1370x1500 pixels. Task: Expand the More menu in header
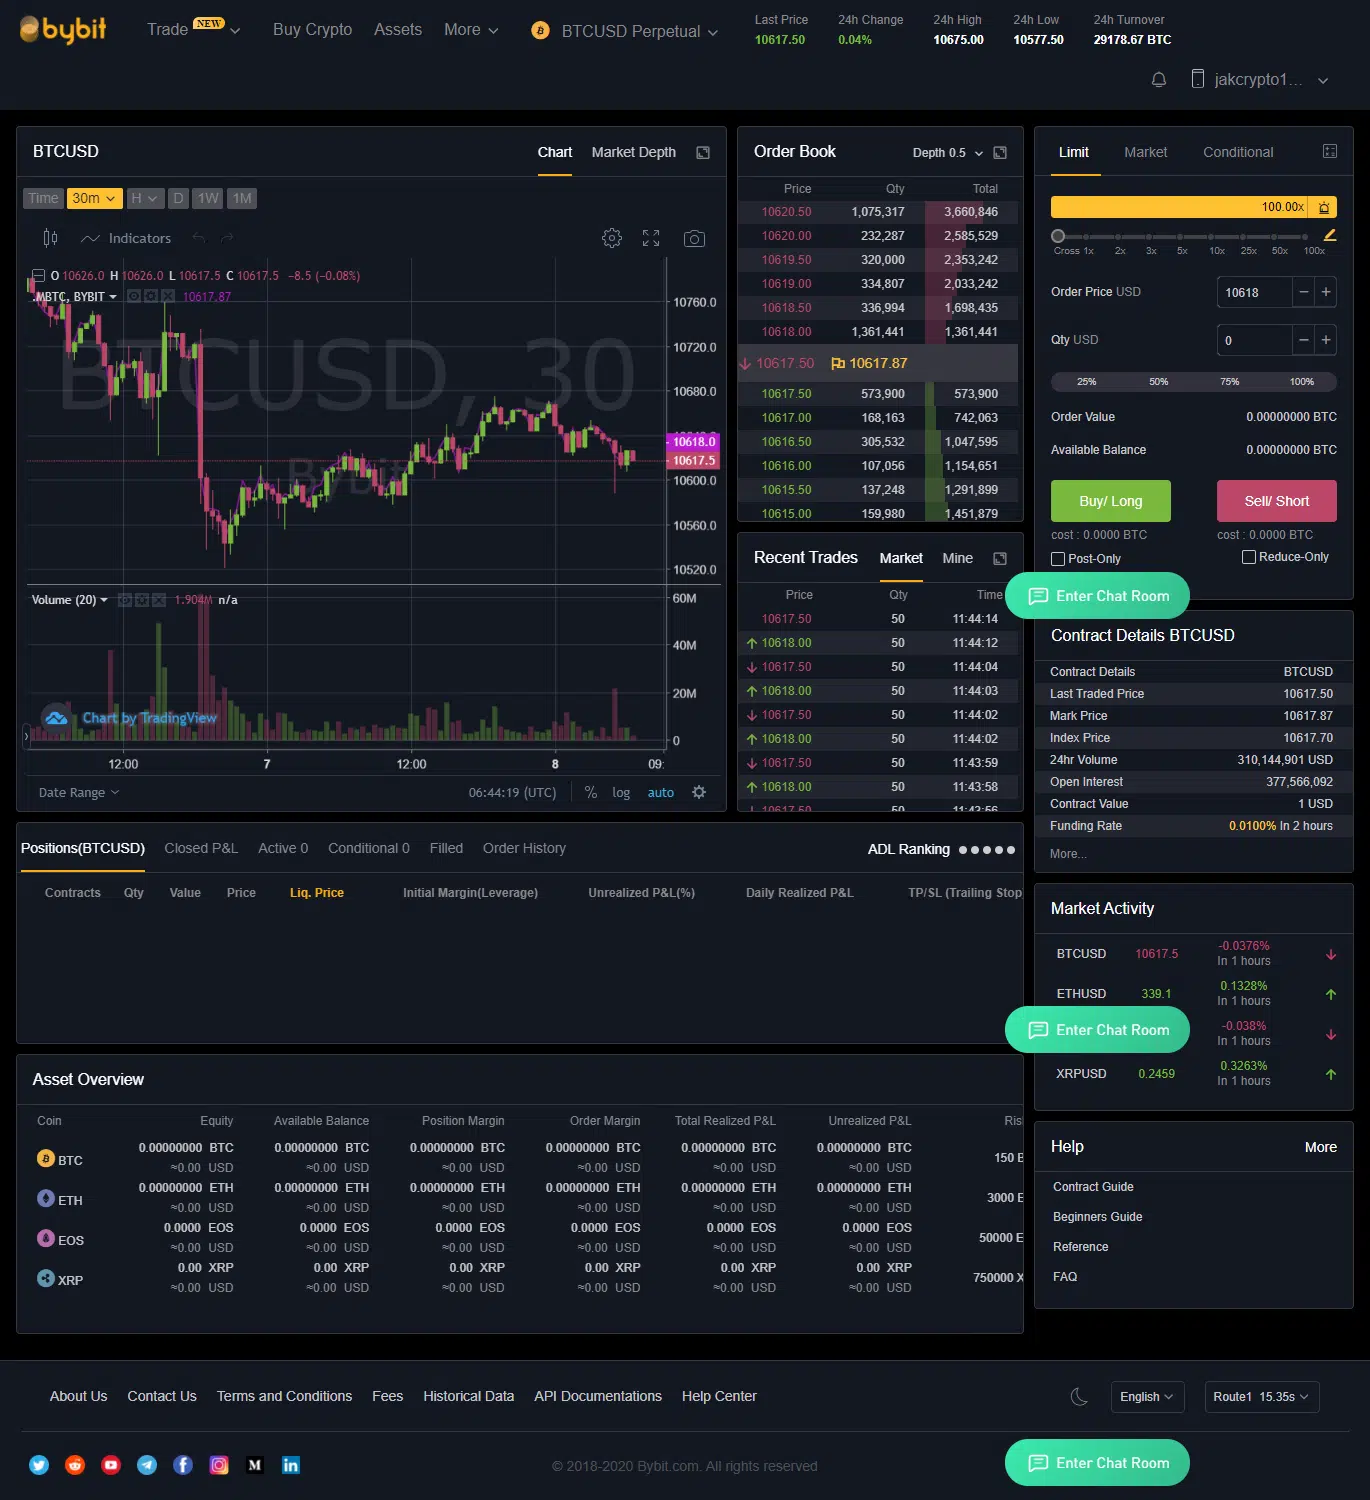point(471,30)
